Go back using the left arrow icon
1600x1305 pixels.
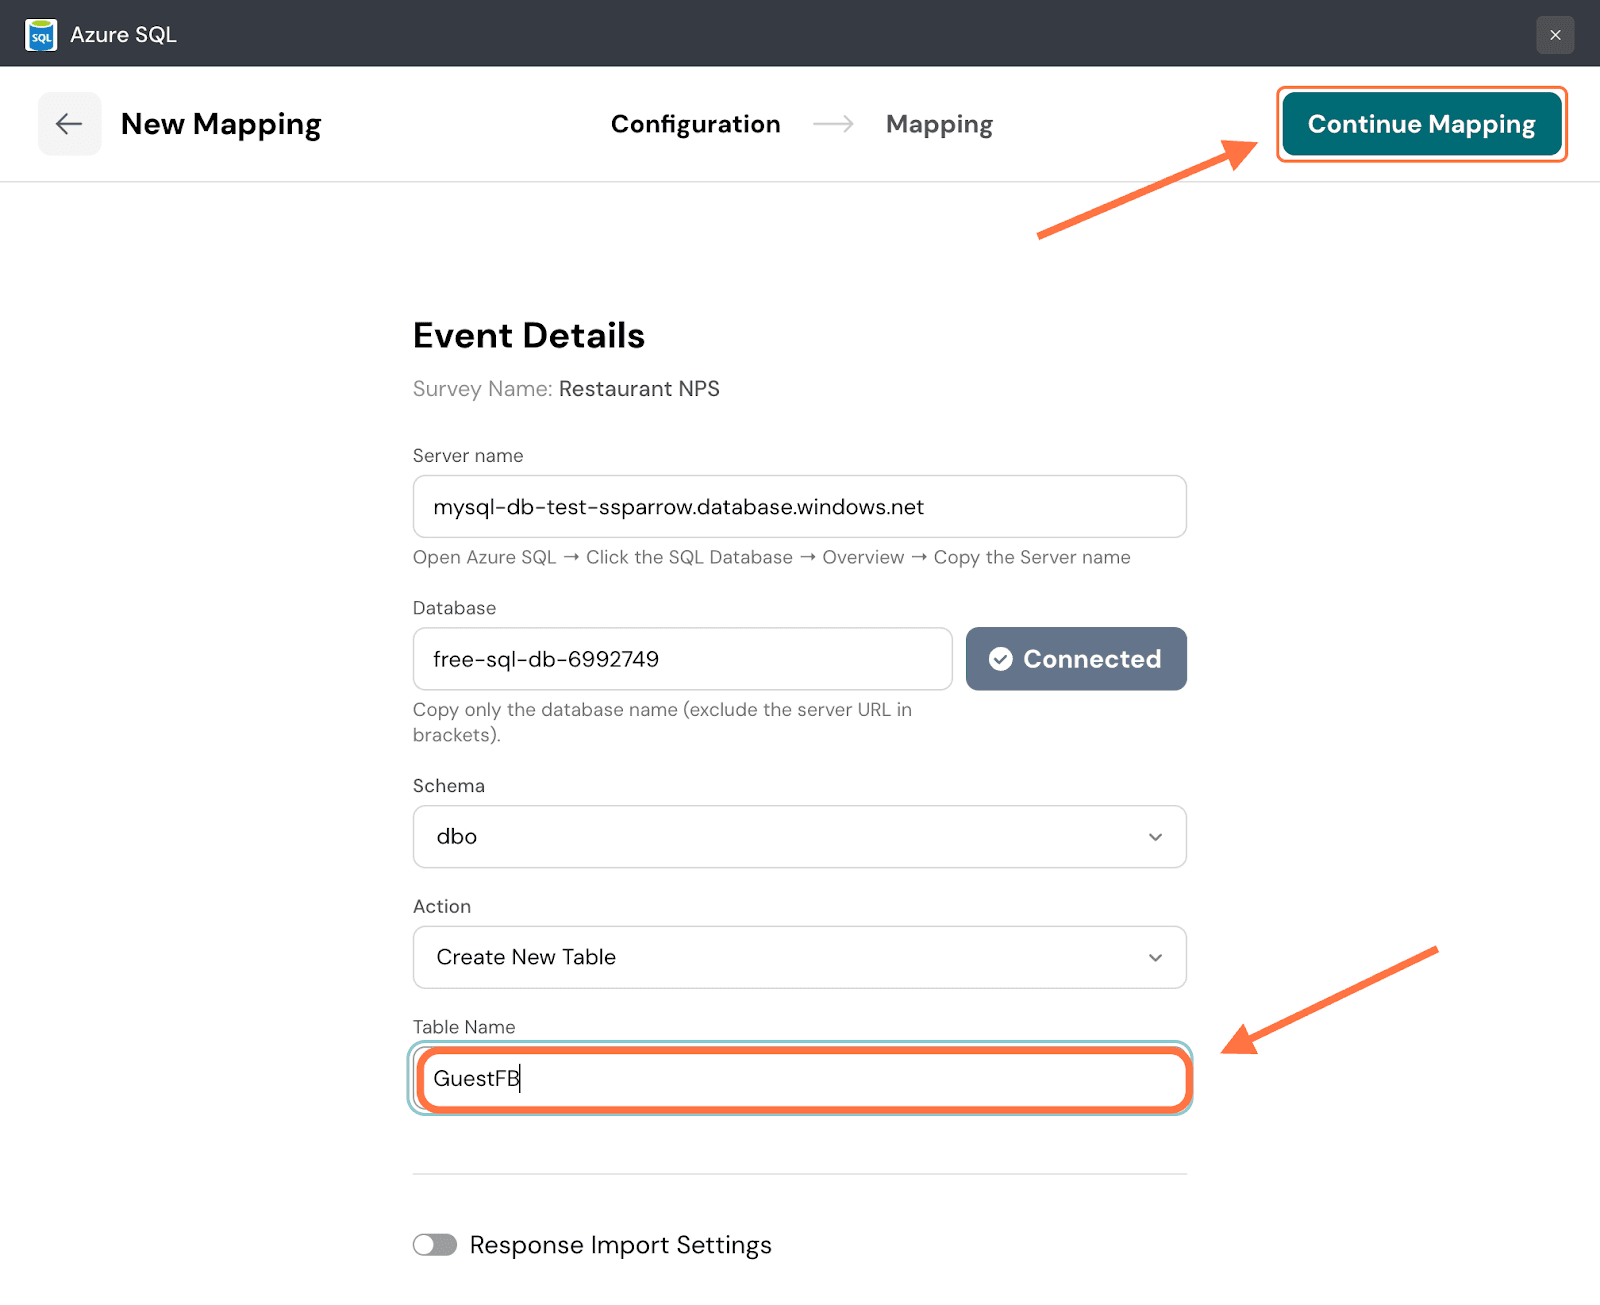(69, 124)
